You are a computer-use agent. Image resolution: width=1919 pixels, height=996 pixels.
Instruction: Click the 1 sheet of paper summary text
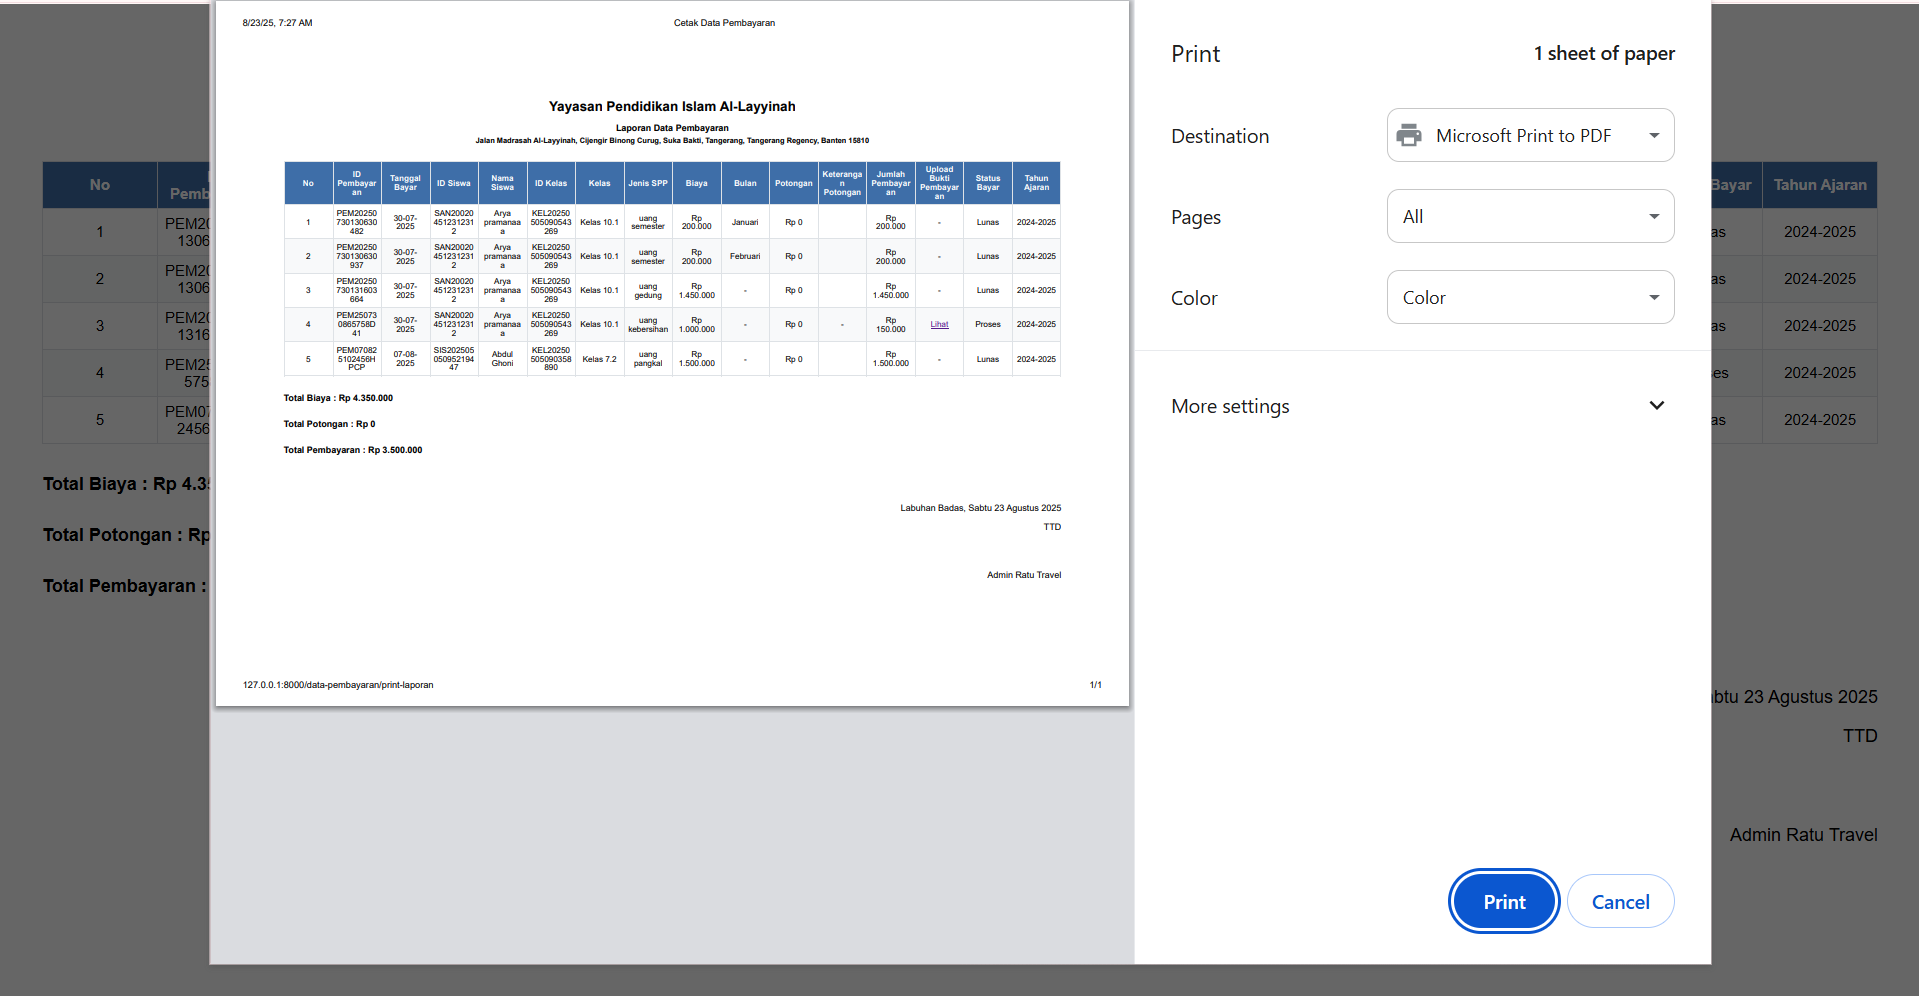(1604, 54)
